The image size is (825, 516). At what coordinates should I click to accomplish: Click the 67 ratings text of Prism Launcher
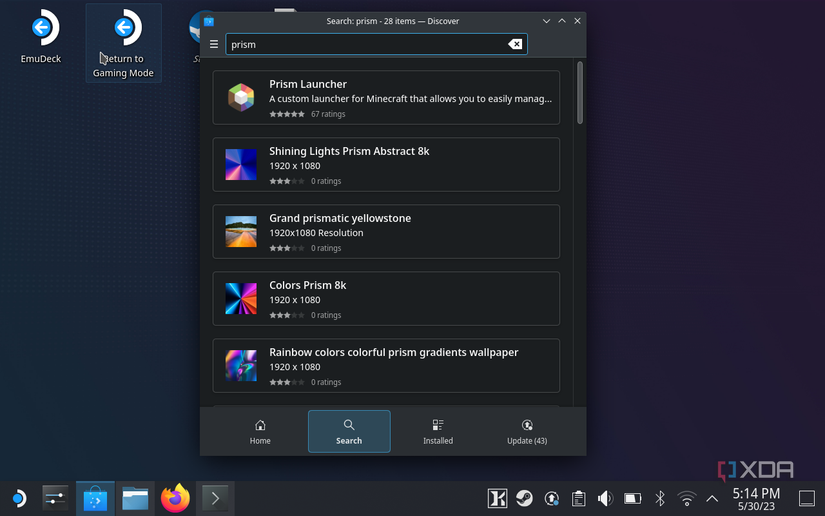(328, 114)
